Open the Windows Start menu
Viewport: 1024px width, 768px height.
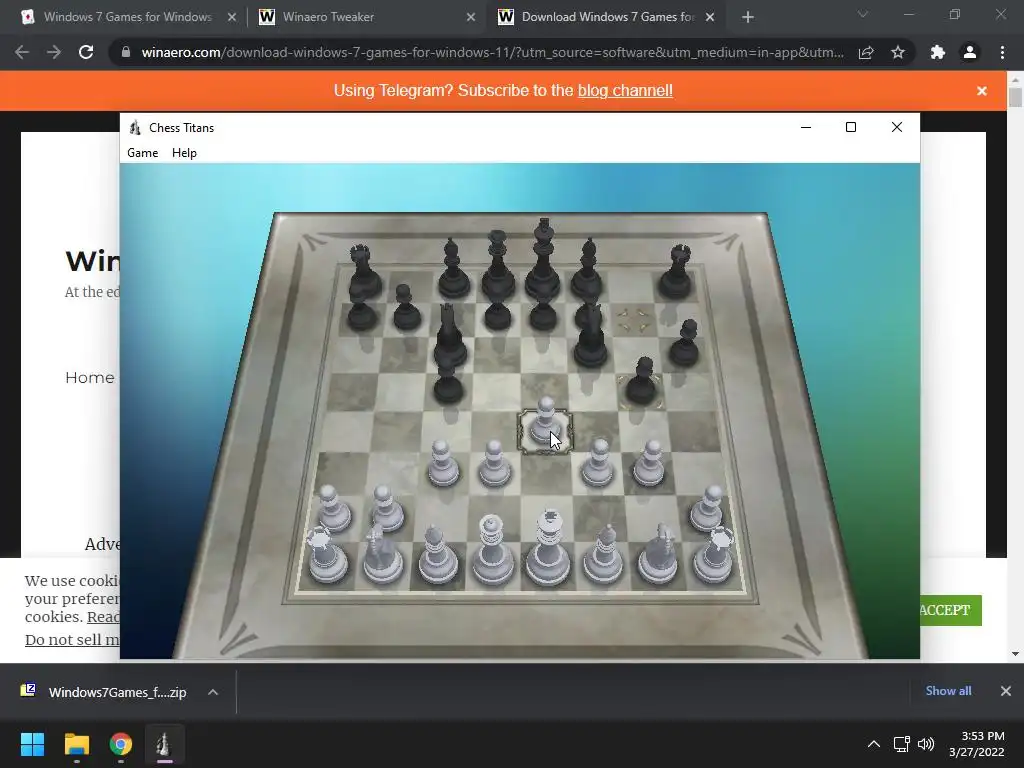click(32, 744)
